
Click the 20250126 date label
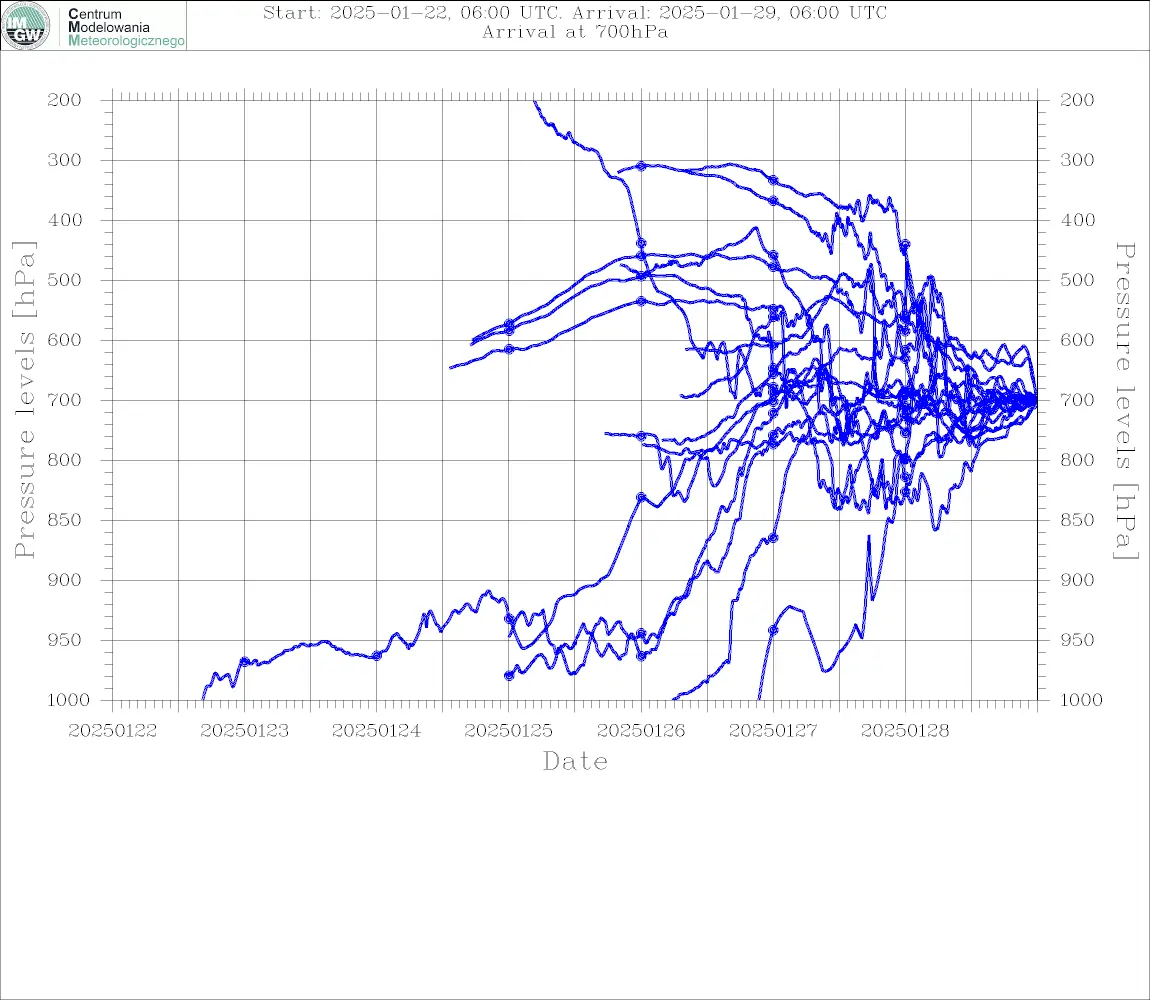(x=641, y=731)
